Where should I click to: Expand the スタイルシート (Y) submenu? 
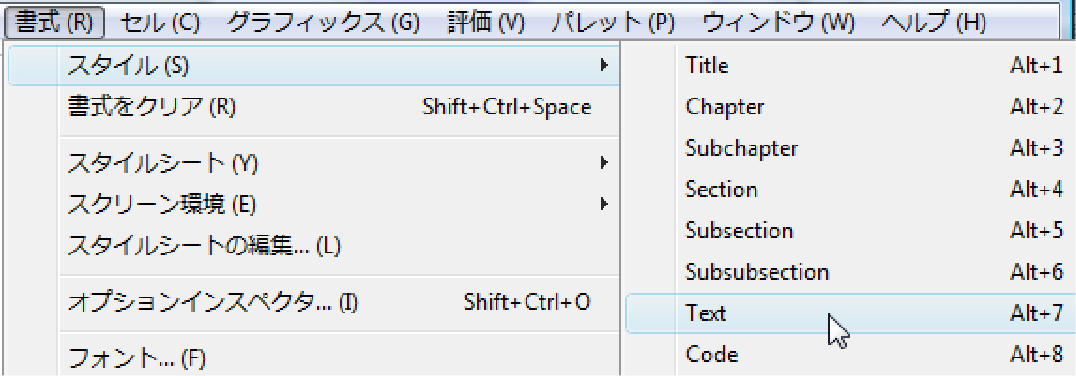click(314, 163)
